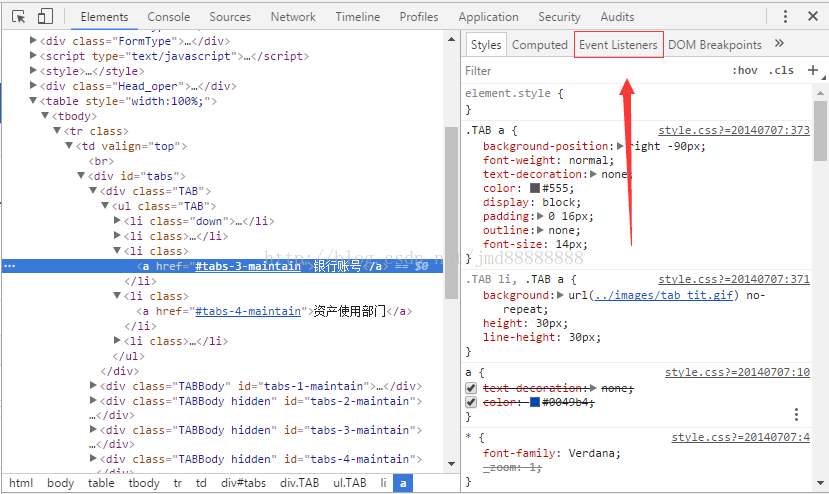Switch to the Elements tab

[x=104, y=17]
